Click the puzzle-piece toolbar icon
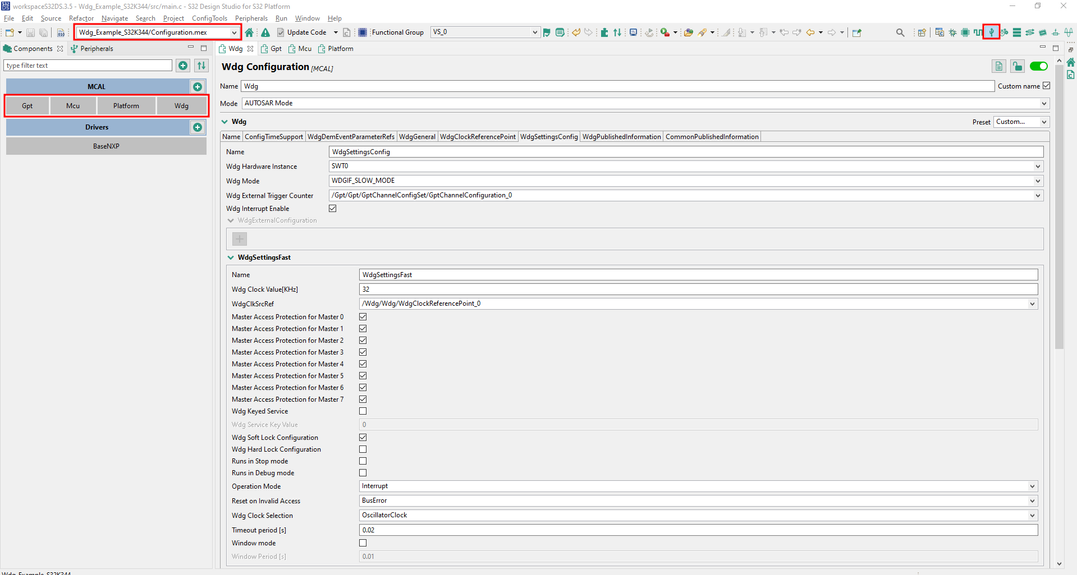Viewport: 1077px width, 575px height. click(604, 32)
